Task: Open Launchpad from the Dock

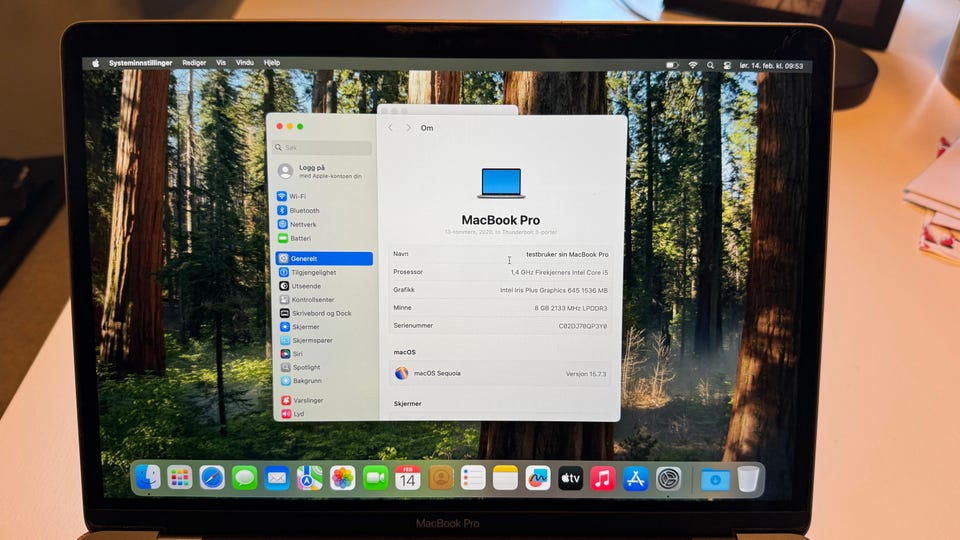Action: click(x=180, y=478)
